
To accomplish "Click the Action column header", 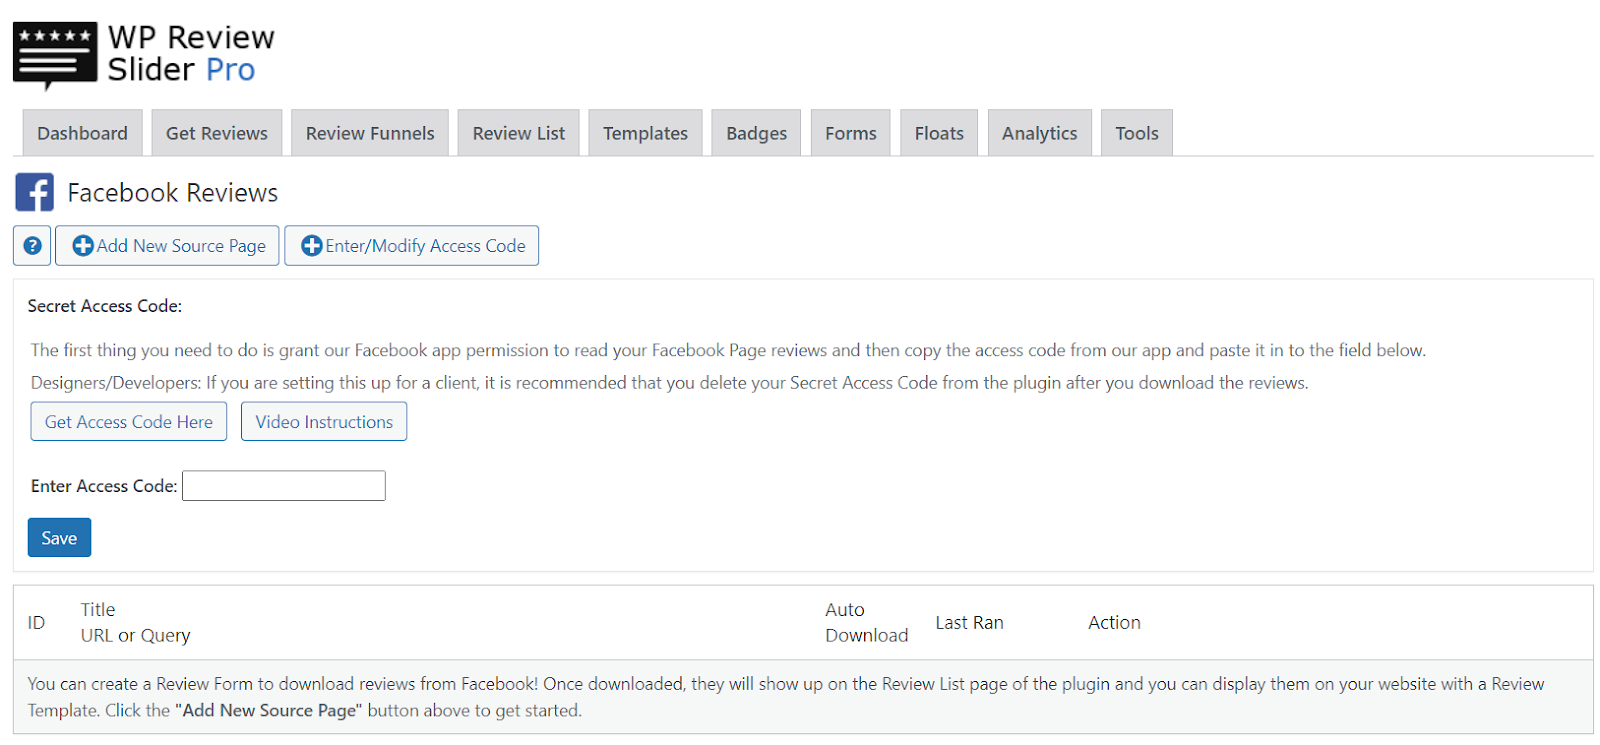I will (1114, 623).
